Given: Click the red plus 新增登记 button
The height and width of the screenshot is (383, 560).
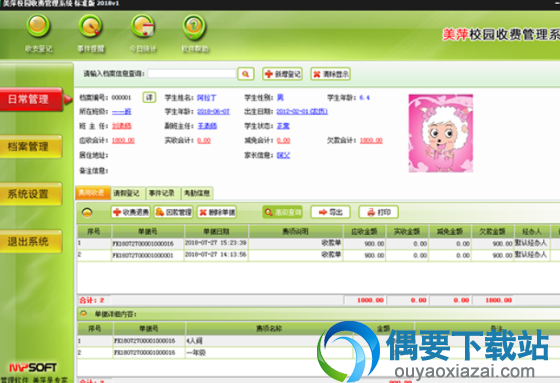Looking at the screenshot, I should click(x=282, y=74).
